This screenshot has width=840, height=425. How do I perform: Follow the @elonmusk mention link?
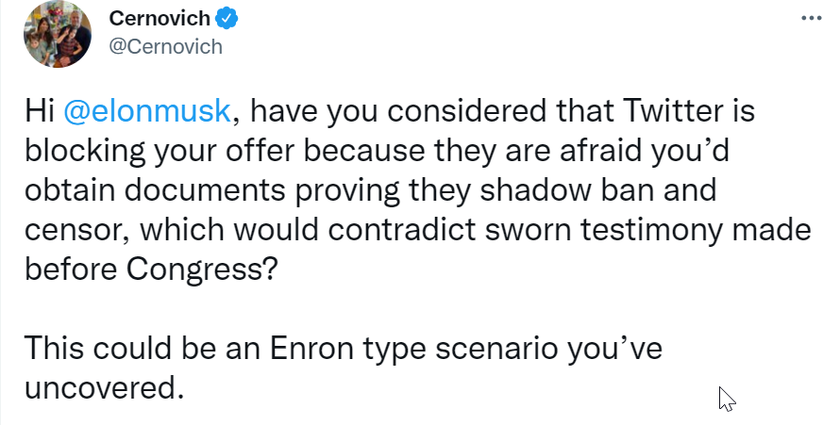coord(147,111)
